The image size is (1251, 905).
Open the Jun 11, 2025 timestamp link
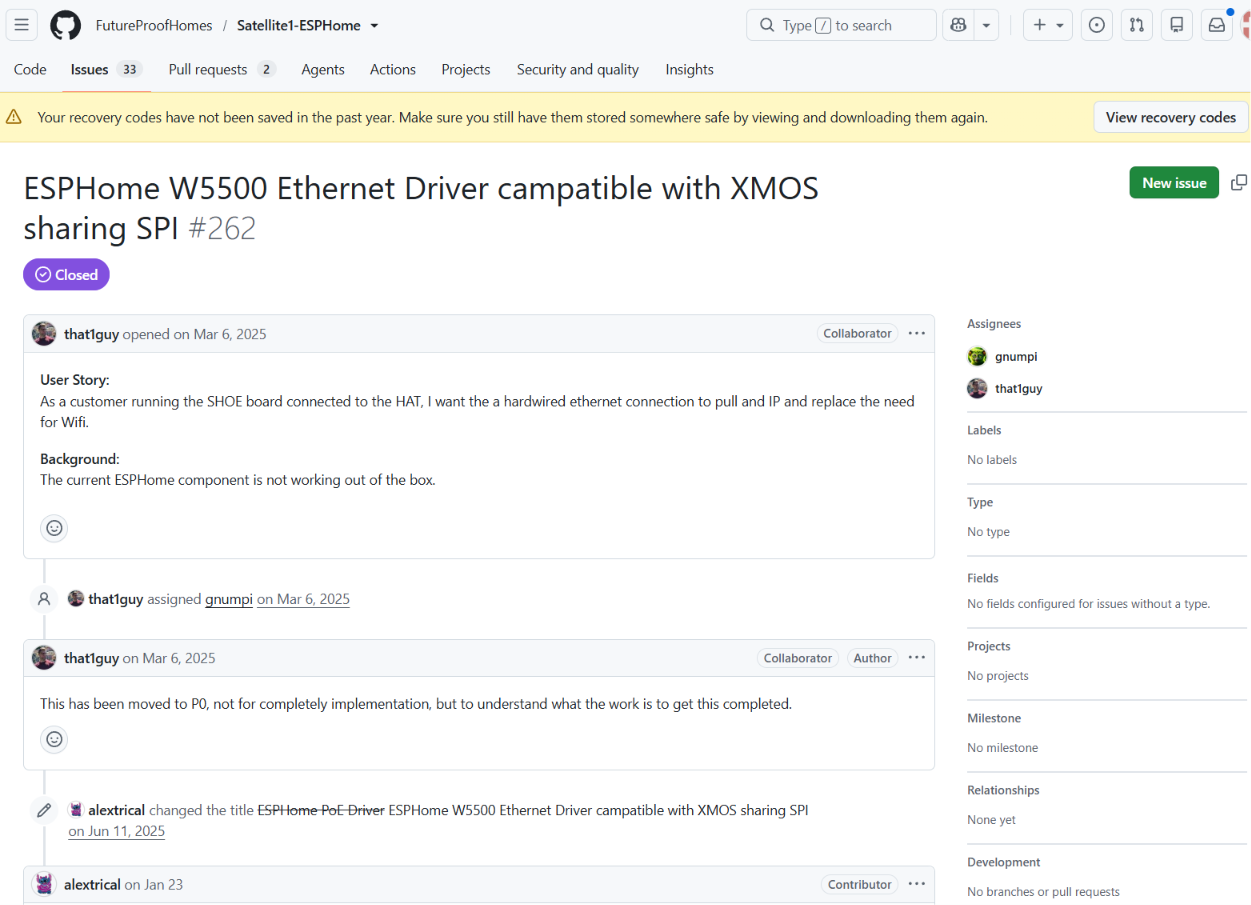116,831
